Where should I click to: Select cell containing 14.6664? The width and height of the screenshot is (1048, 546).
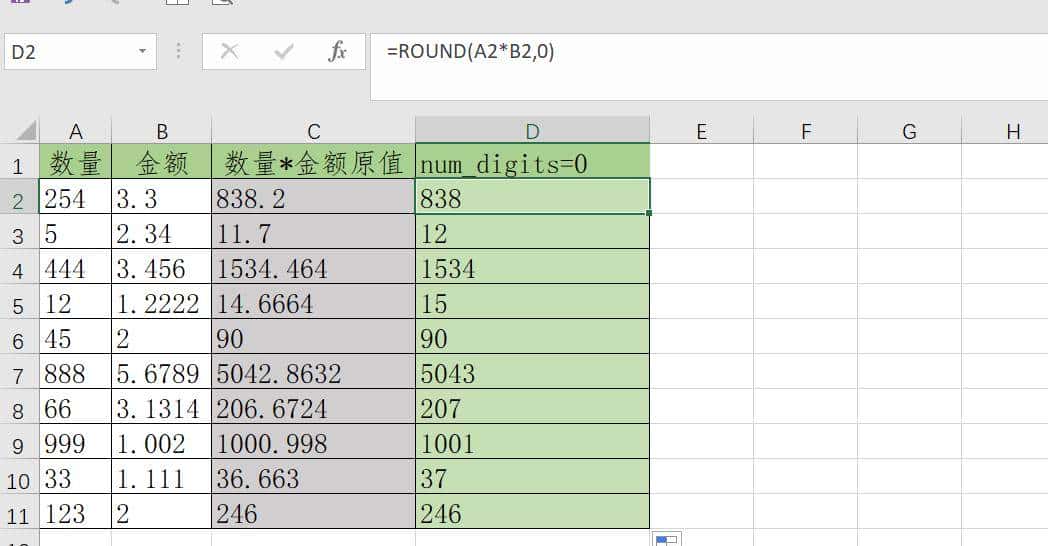313,301
